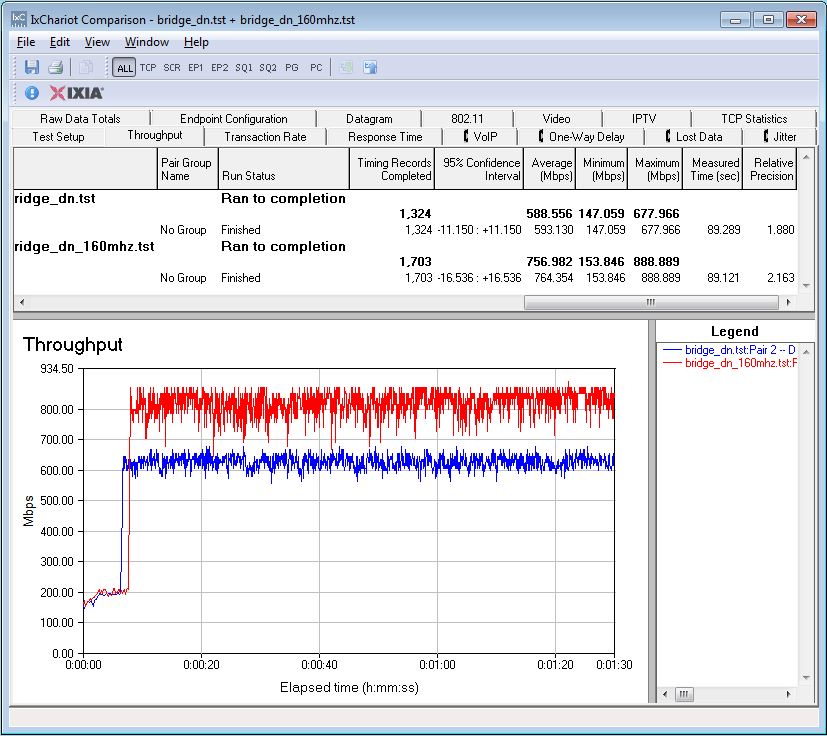Switch to Test Setup tab
The image size is (827, 736).
[x=58, y=137]
